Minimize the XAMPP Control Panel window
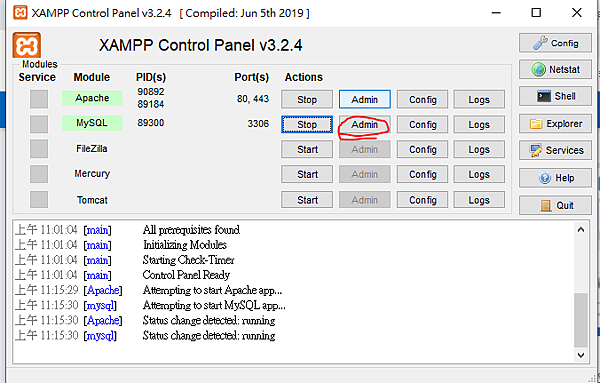Viewport: 600px width, 383px height. 496,13
